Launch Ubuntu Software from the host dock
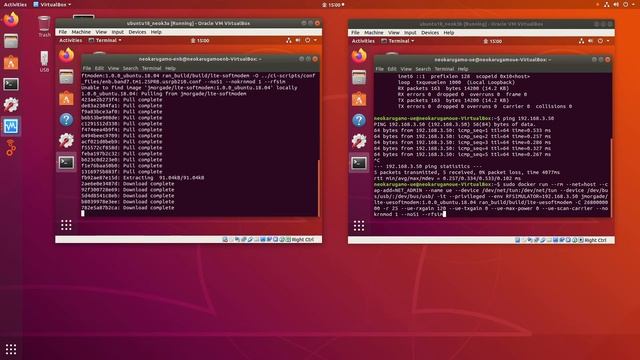The image size is (640, 360). 11,63
